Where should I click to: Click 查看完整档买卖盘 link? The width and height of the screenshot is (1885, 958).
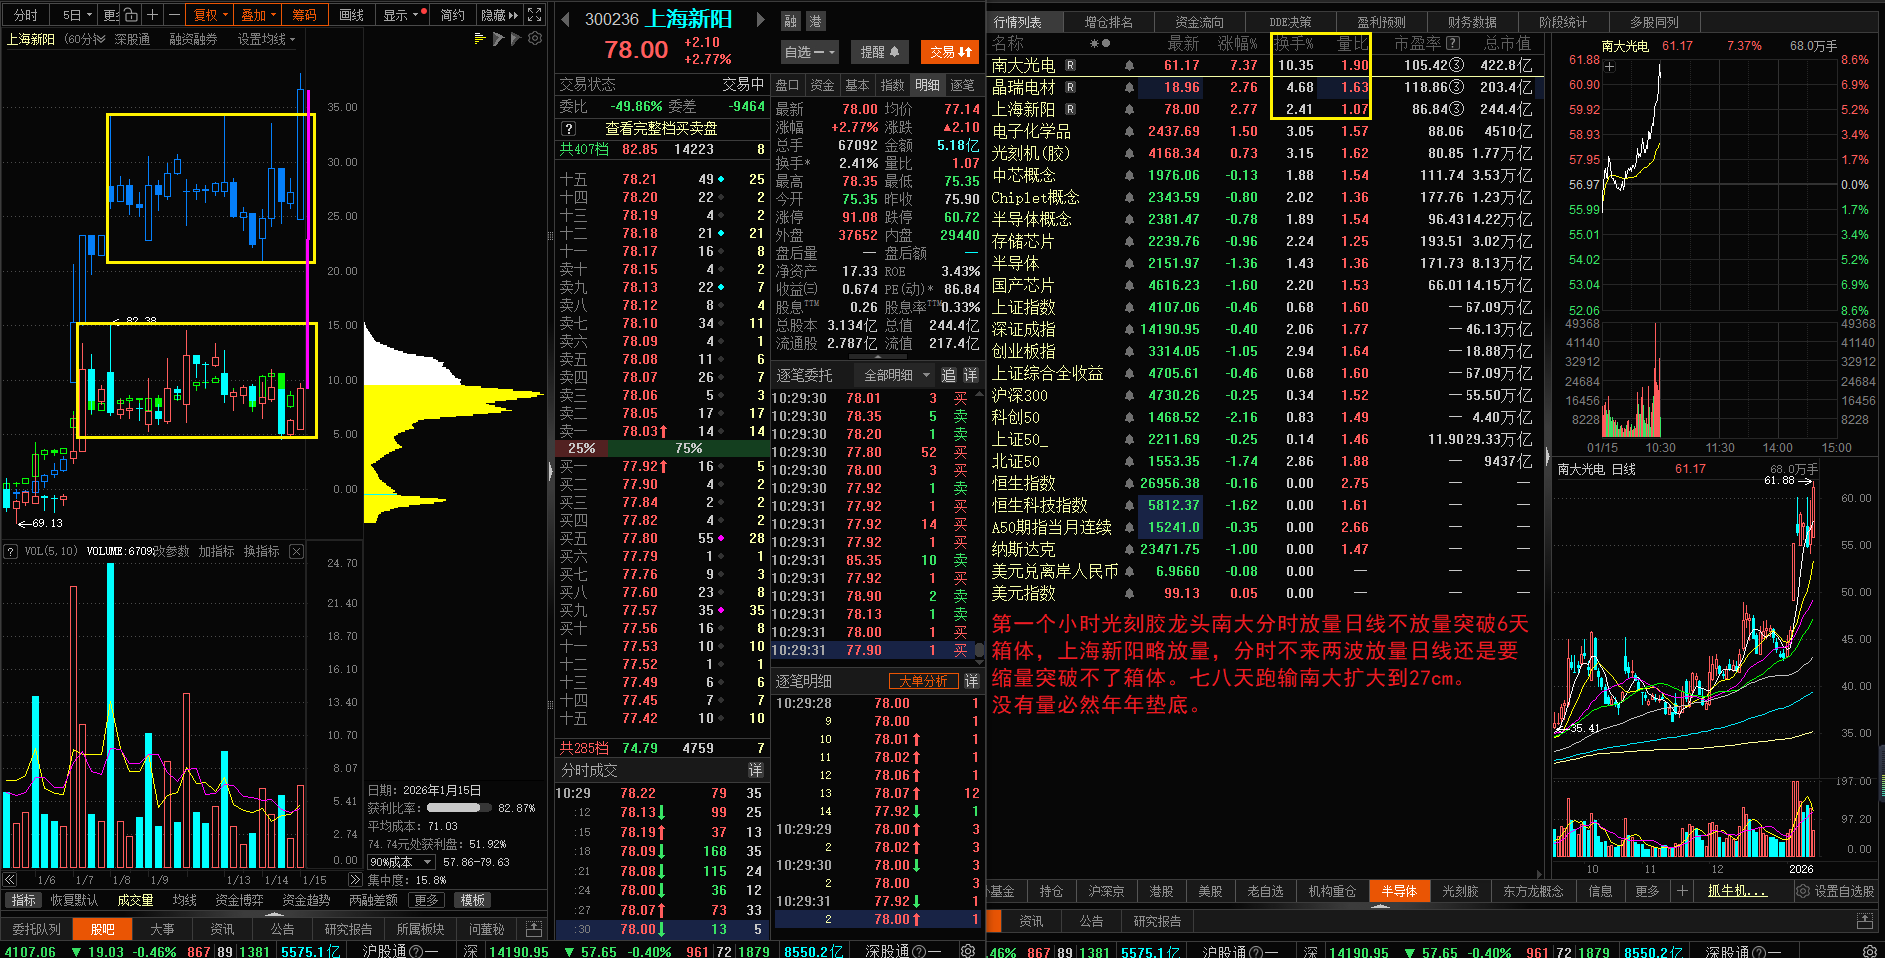661,129
